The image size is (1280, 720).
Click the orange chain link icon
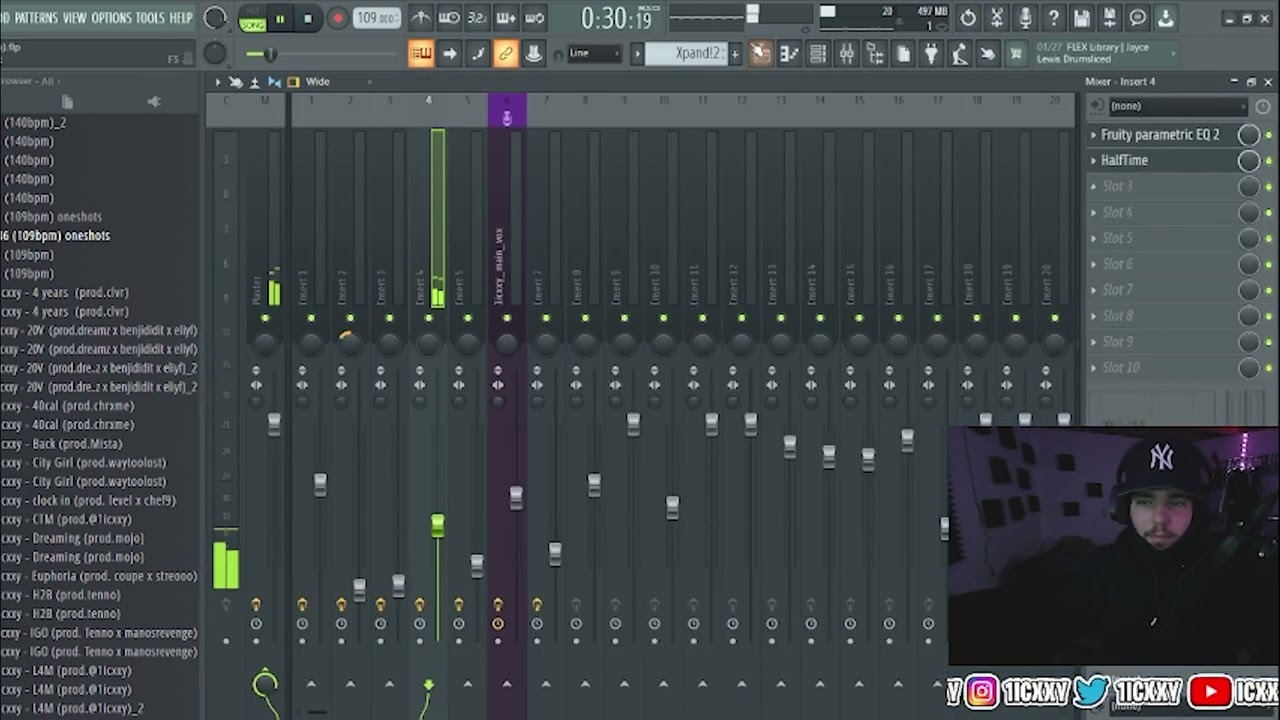506,54
